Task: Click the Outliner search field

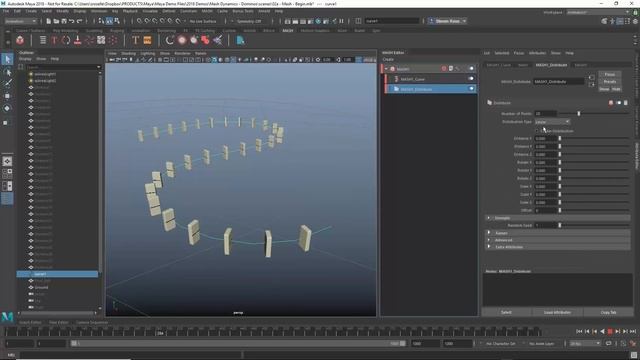Action: [x=63, y=67]
